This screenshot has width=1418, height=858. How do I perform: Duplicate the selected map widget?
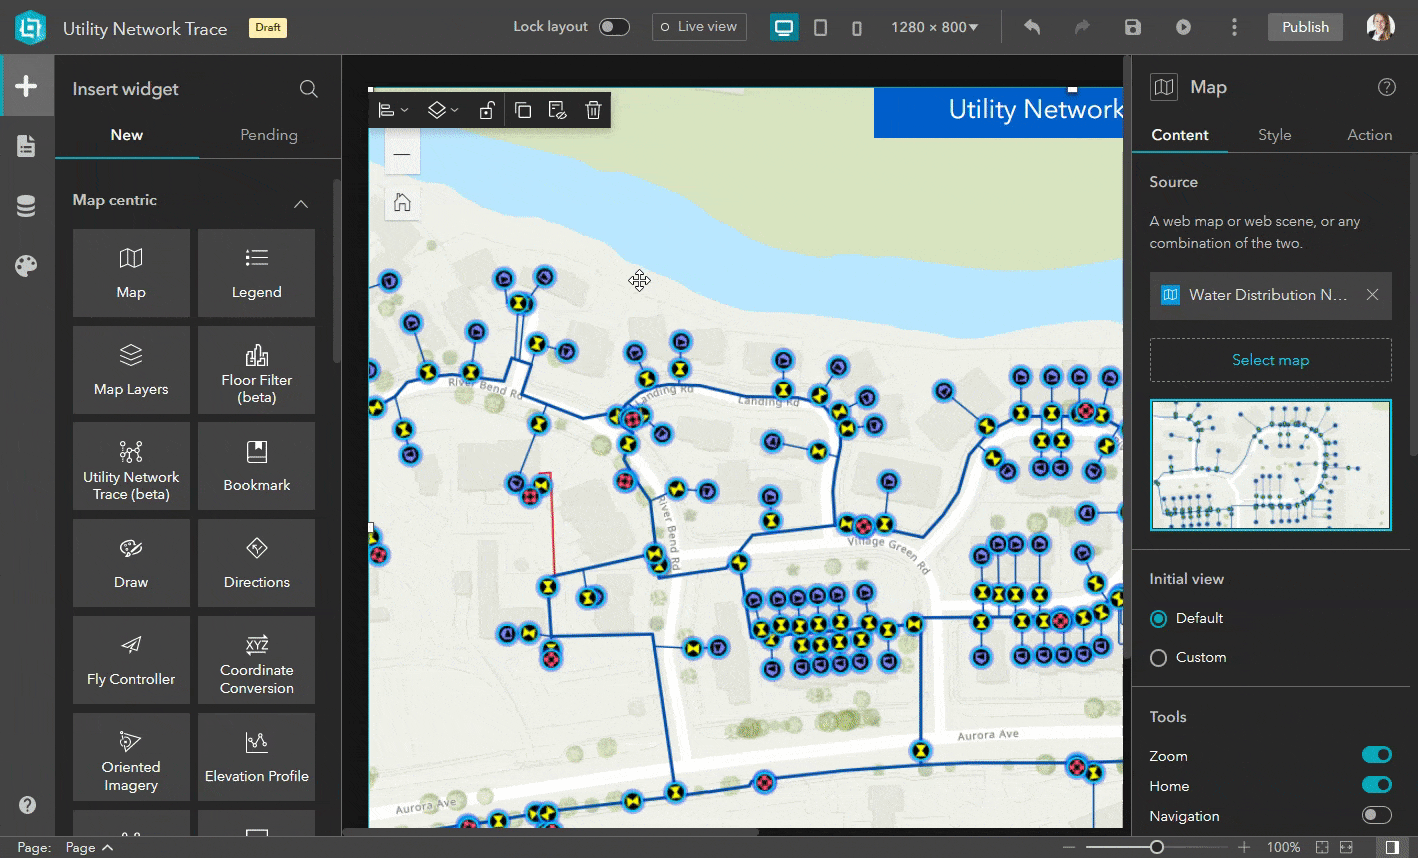click(523, 110)
